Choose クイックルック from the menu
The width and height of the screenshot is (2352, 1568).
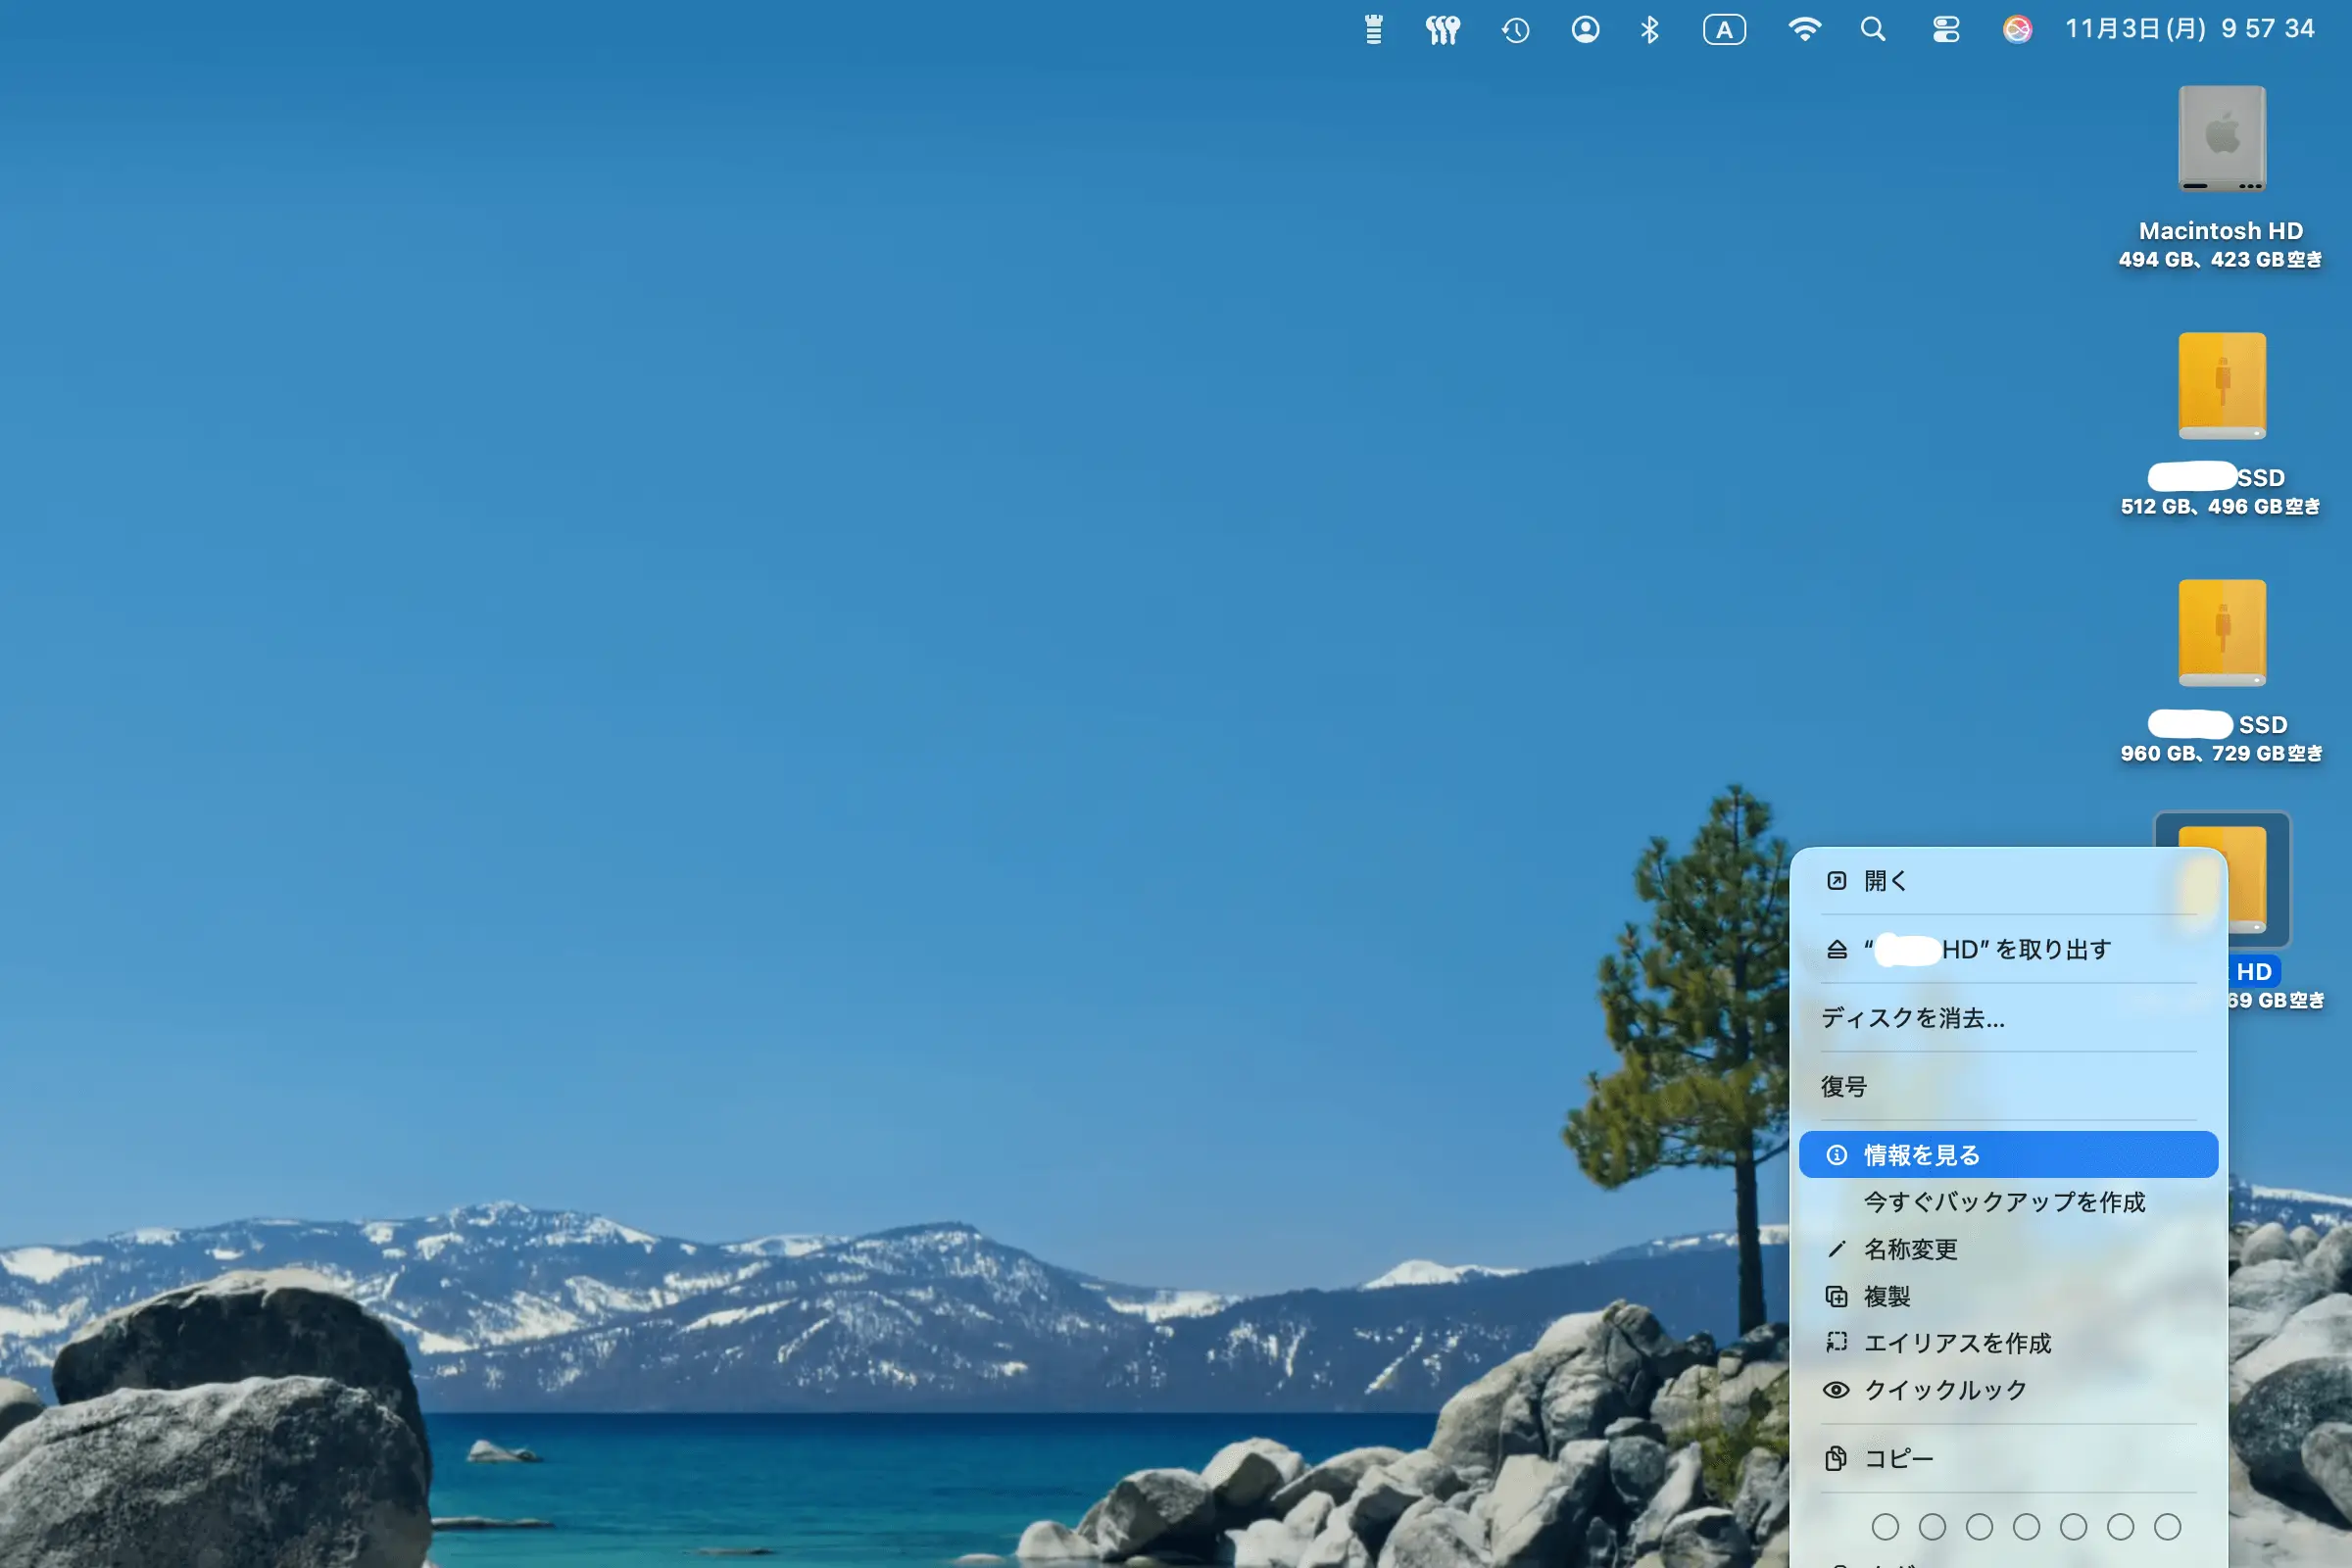[x=1945, y=1390]
